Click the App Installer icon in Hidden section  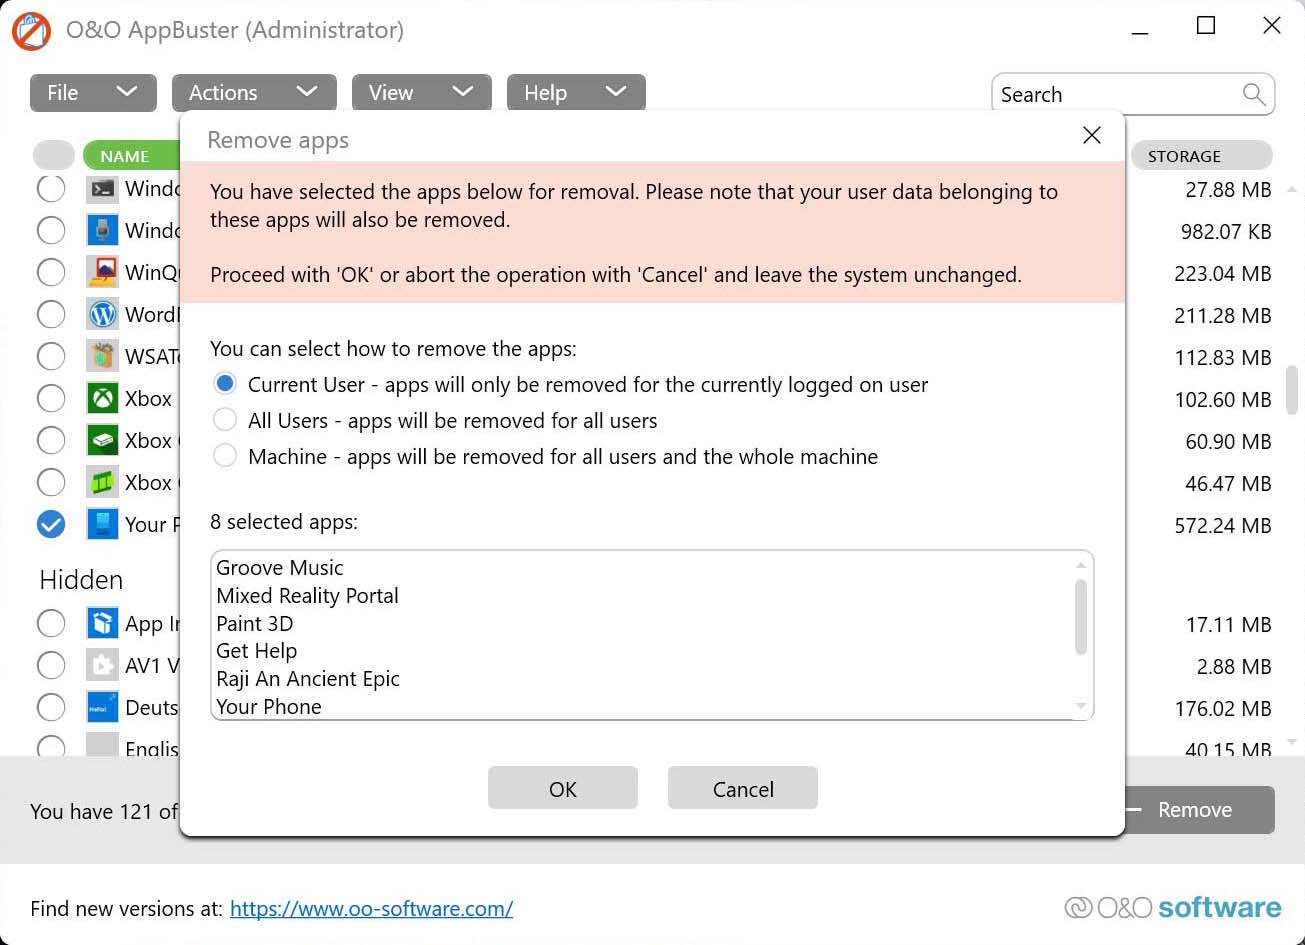102,624
